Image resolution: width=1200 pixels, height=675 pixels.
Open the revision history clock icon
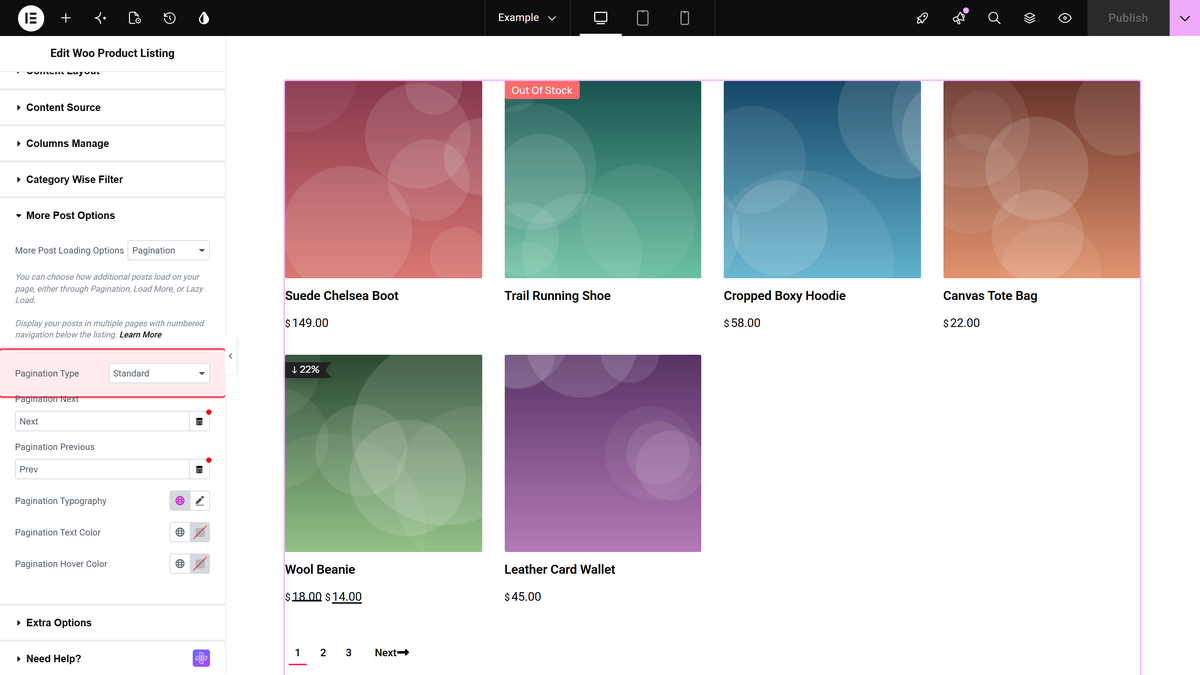[170, 18]
